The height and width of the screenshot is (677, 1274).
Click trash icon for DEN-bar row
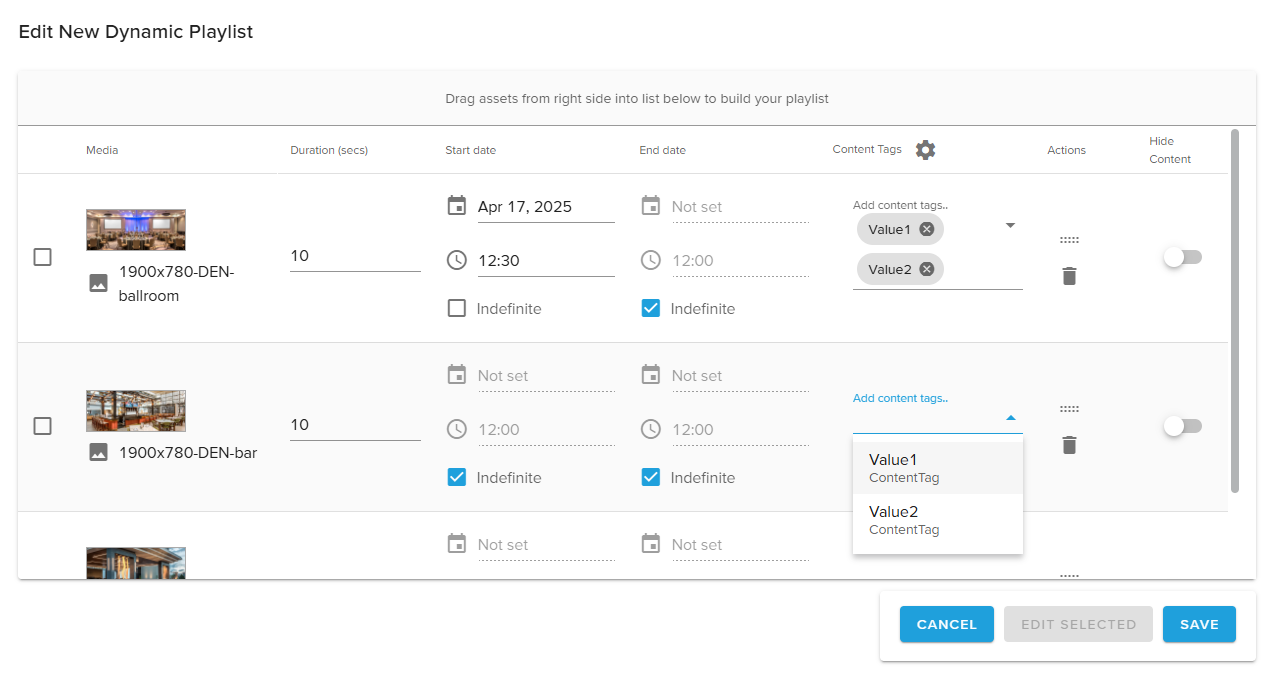[1069, 445]
